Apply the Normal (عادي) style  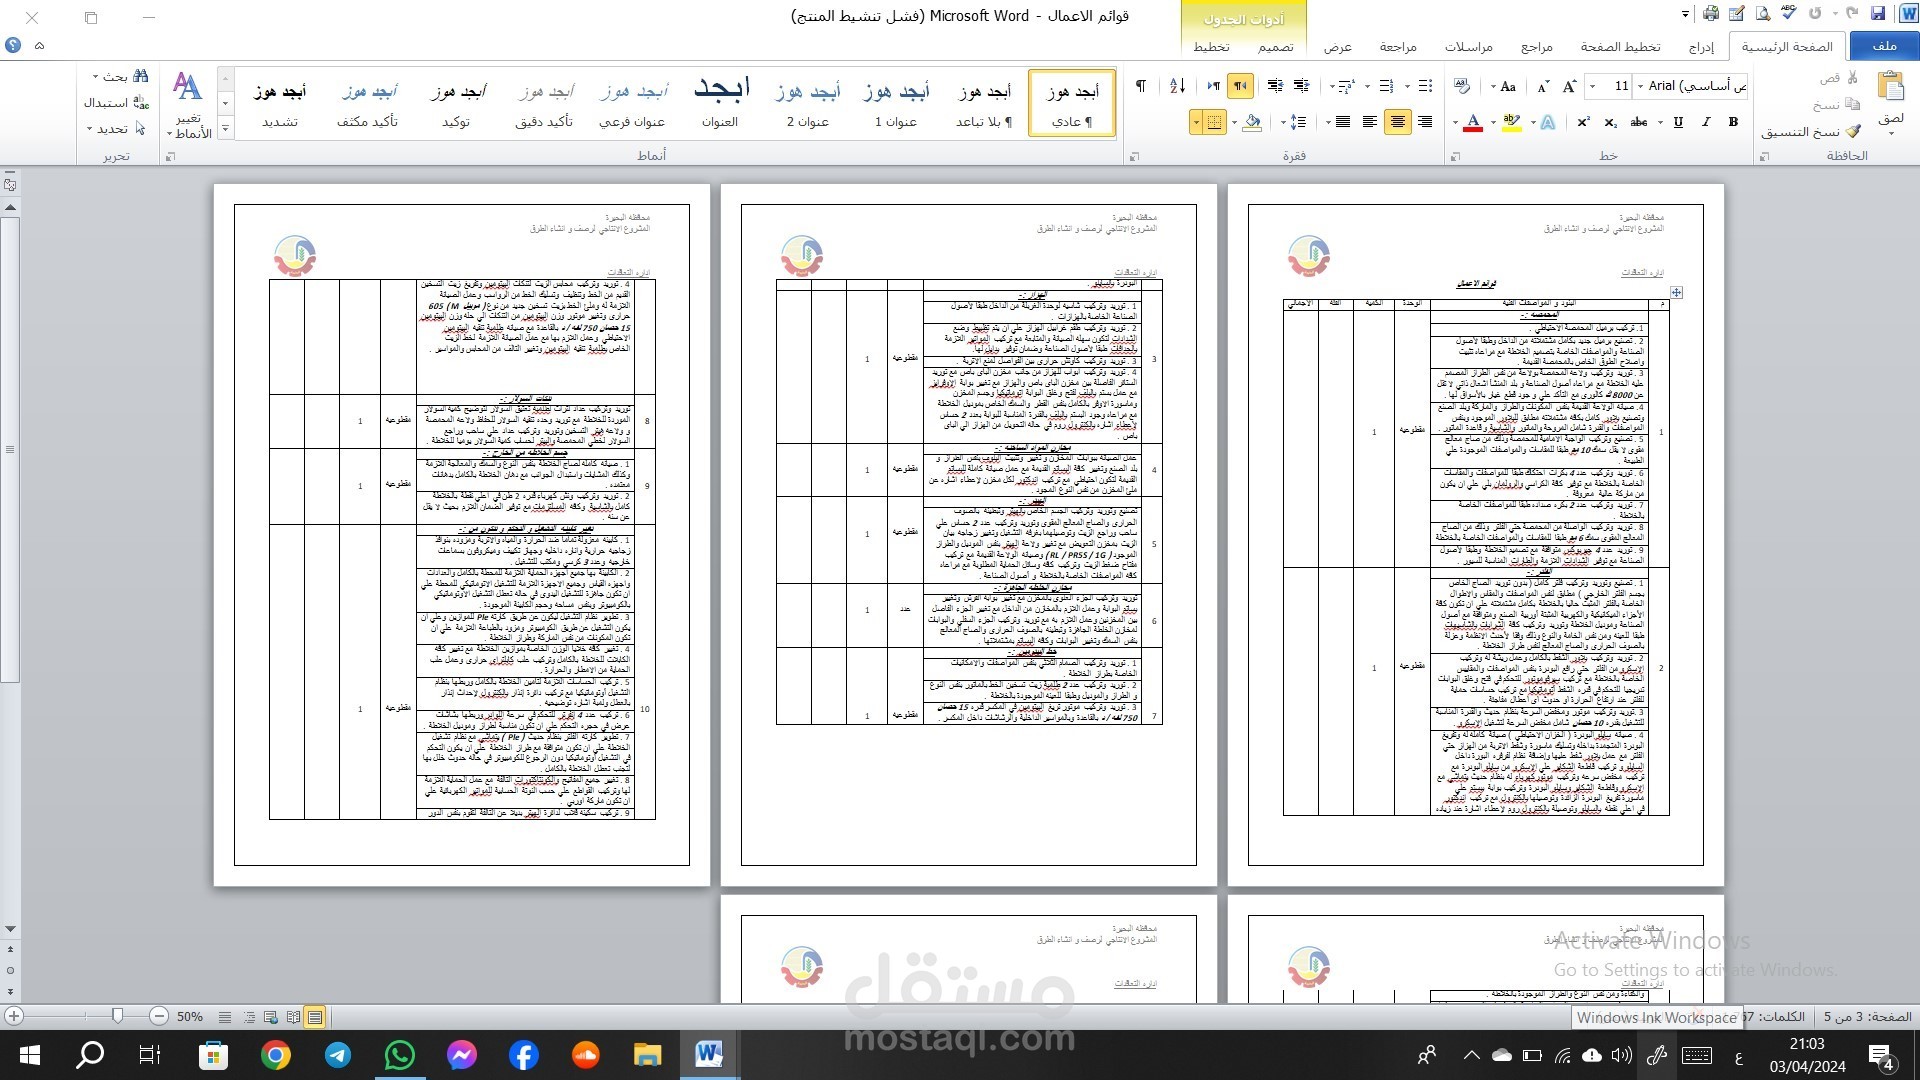[x=1071, y=103]
